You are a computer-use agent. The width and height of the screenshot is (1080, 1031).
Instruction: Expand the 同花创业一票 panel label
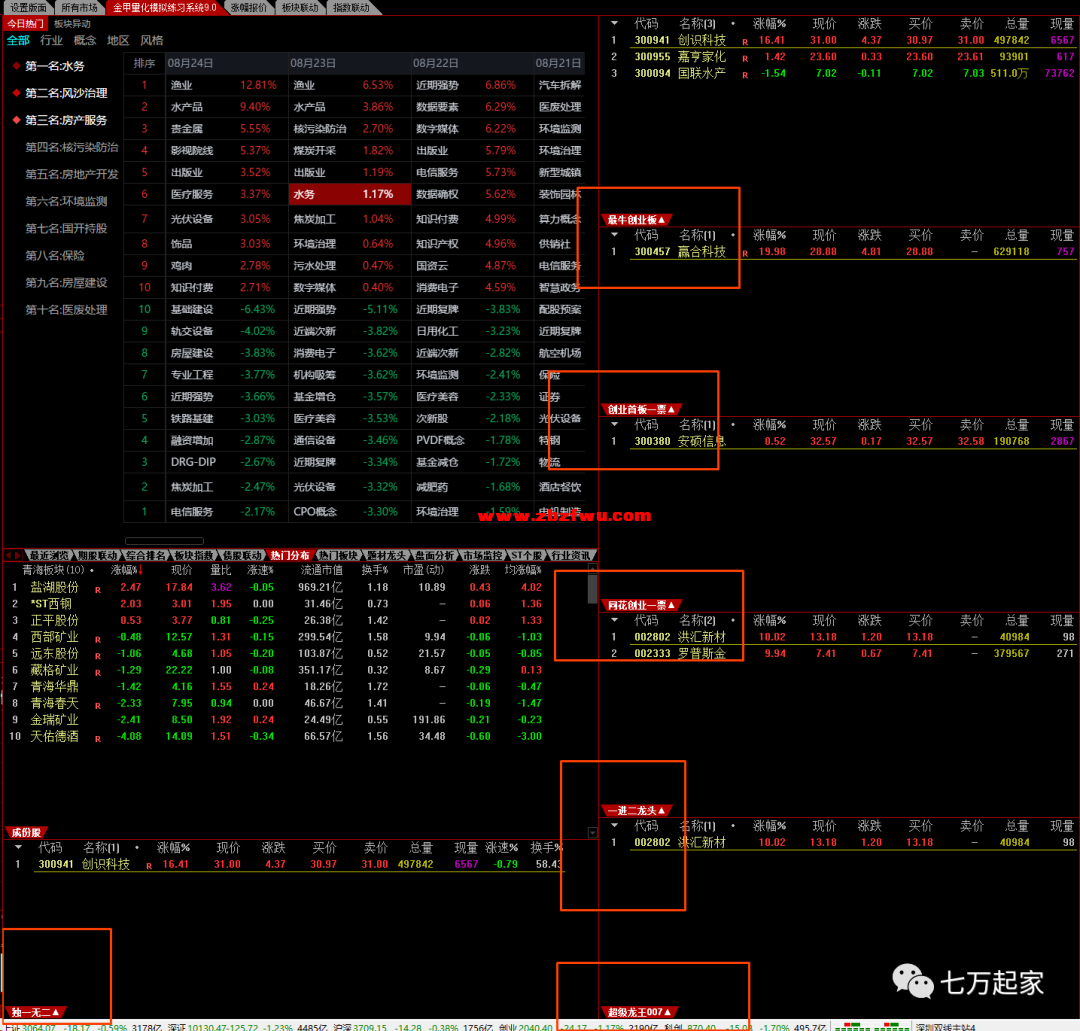(641, 605)
